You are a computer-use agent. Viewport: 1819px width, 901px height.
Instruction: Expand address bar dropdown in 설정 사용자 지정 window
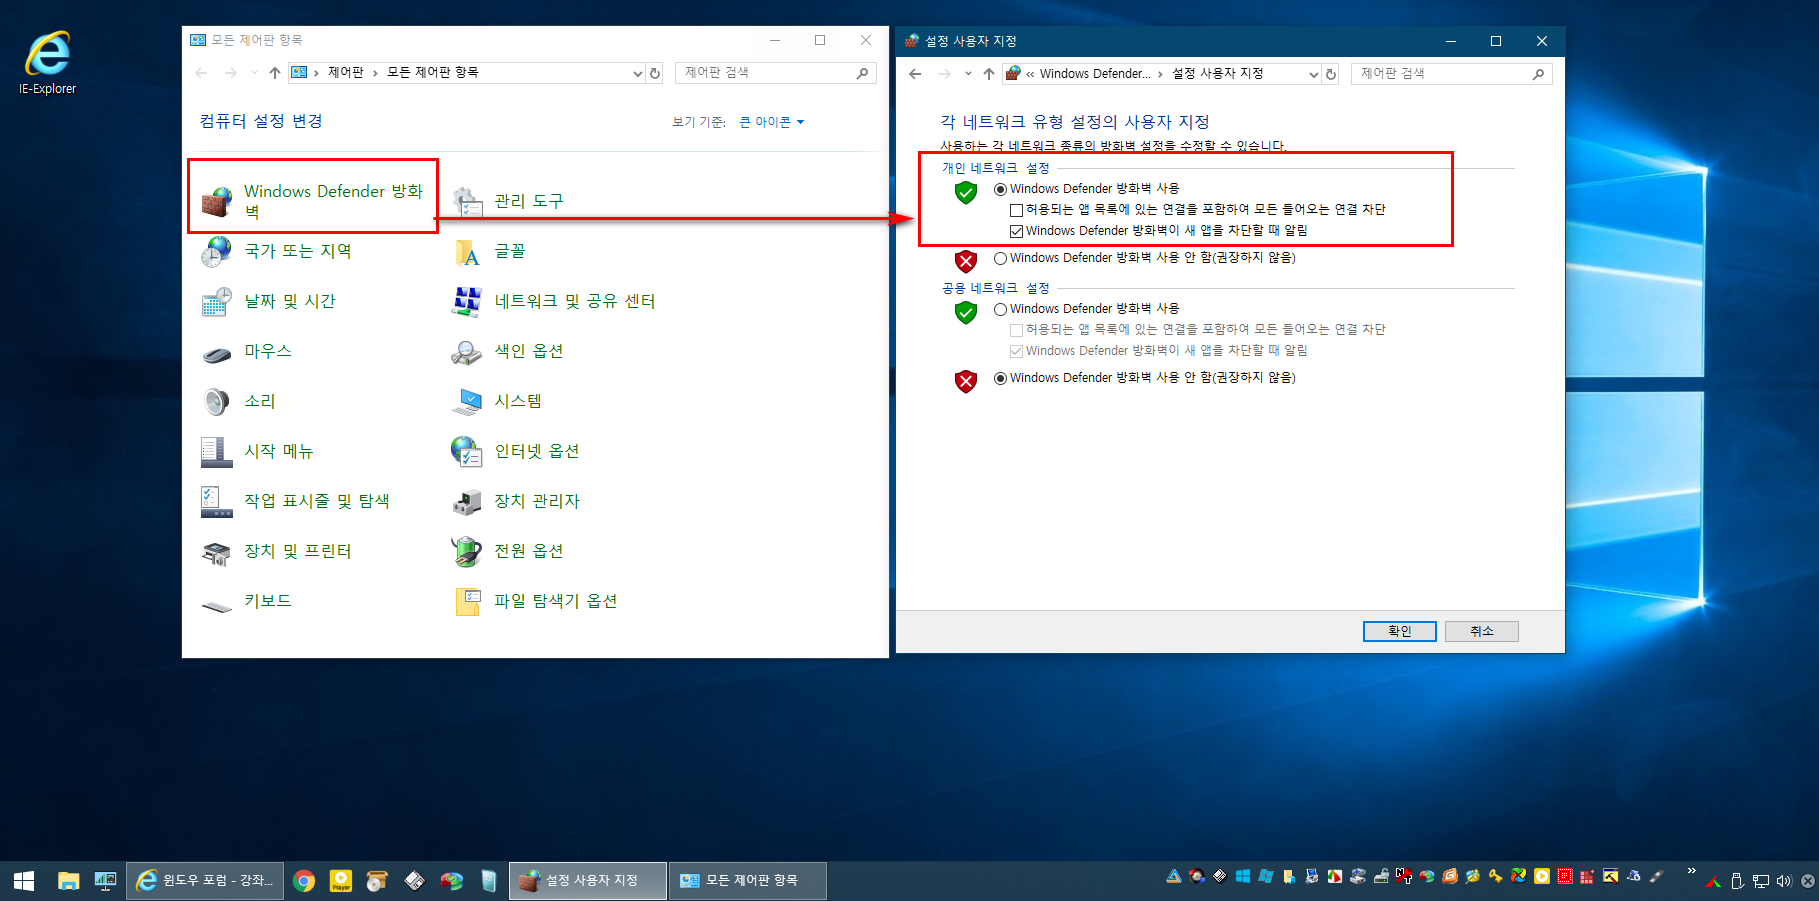[1314, 74]
